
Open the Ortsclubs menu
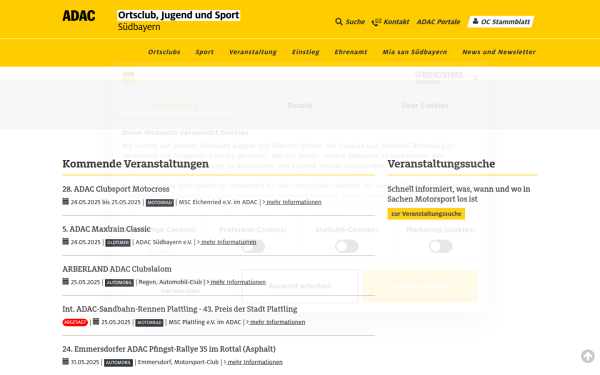(164, 52)
